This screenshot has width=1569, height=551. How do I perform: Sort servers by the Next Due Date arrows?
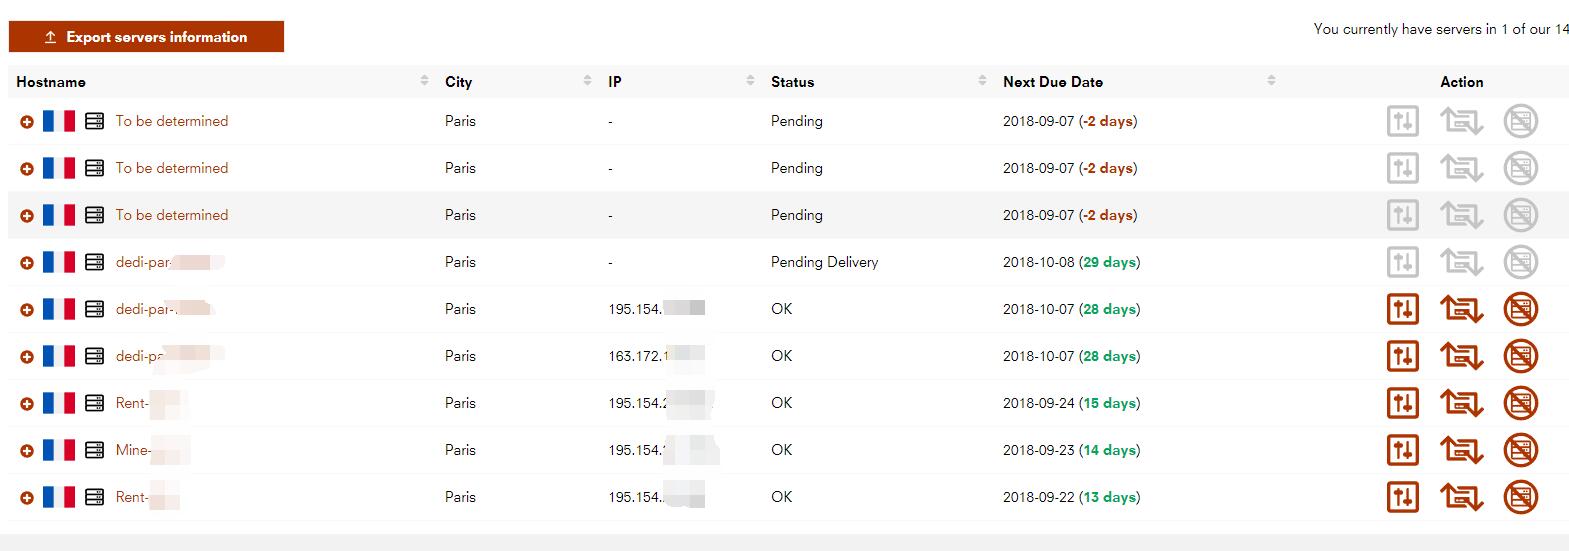[1271, 81]
